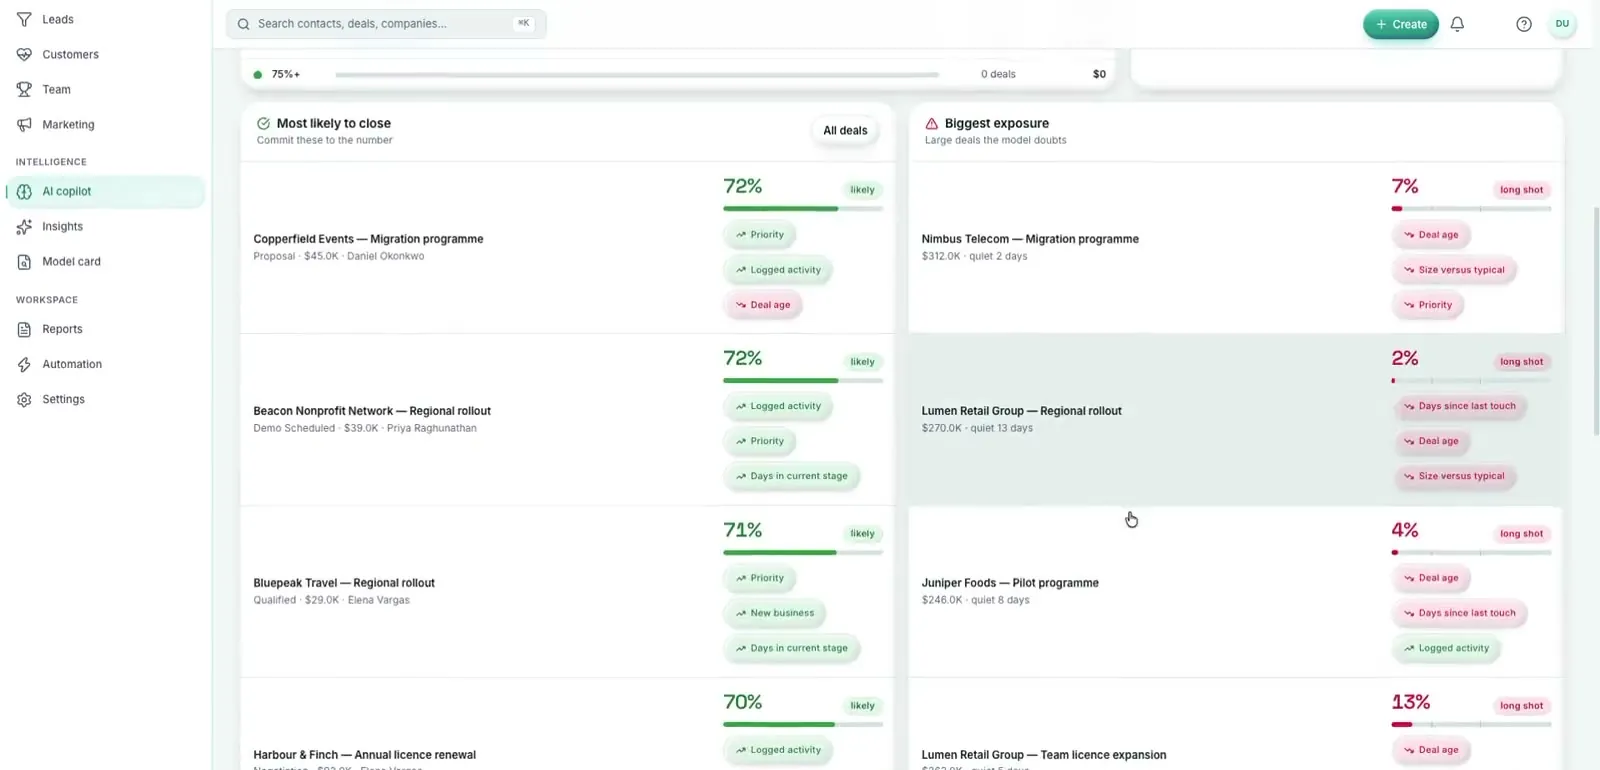This screenshot has width=1600, height=770.
Task: Click the Create button
Action: click(x=1400, y=24)
